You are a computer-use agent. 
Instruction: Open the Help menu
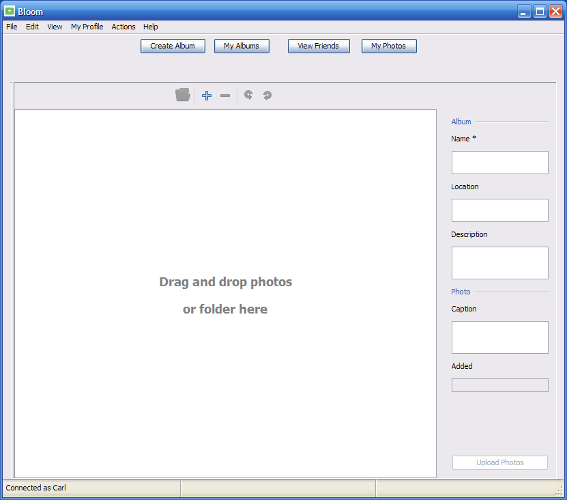click(150, 27)
